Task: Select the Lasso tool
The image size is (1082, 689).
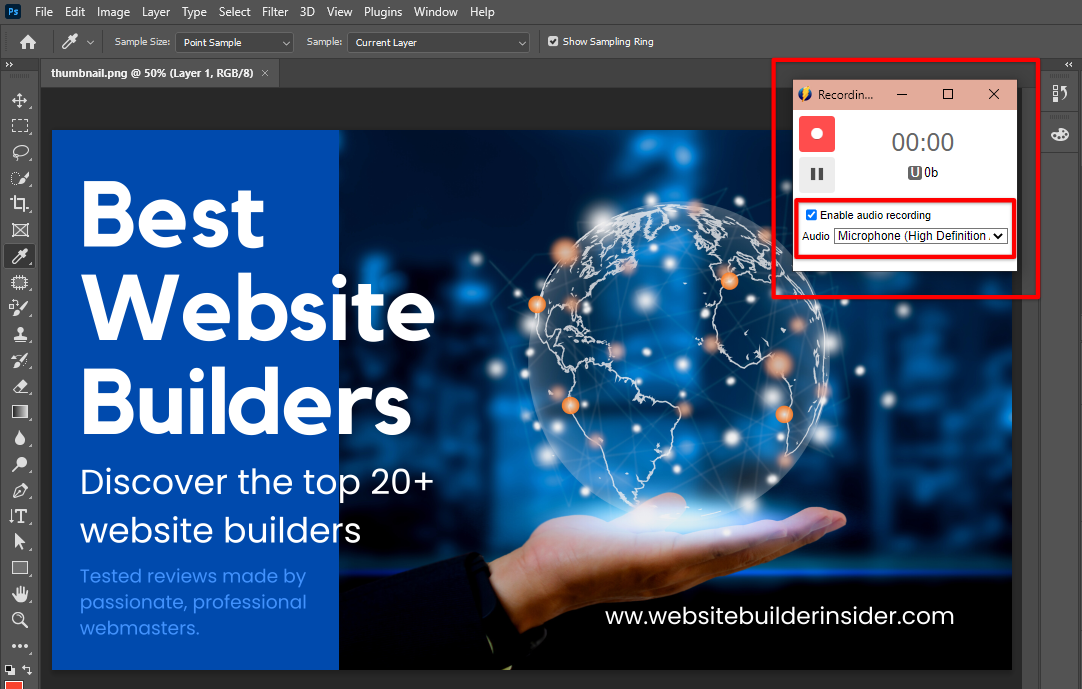Action: pyautogui.click(x=20, y=152)
